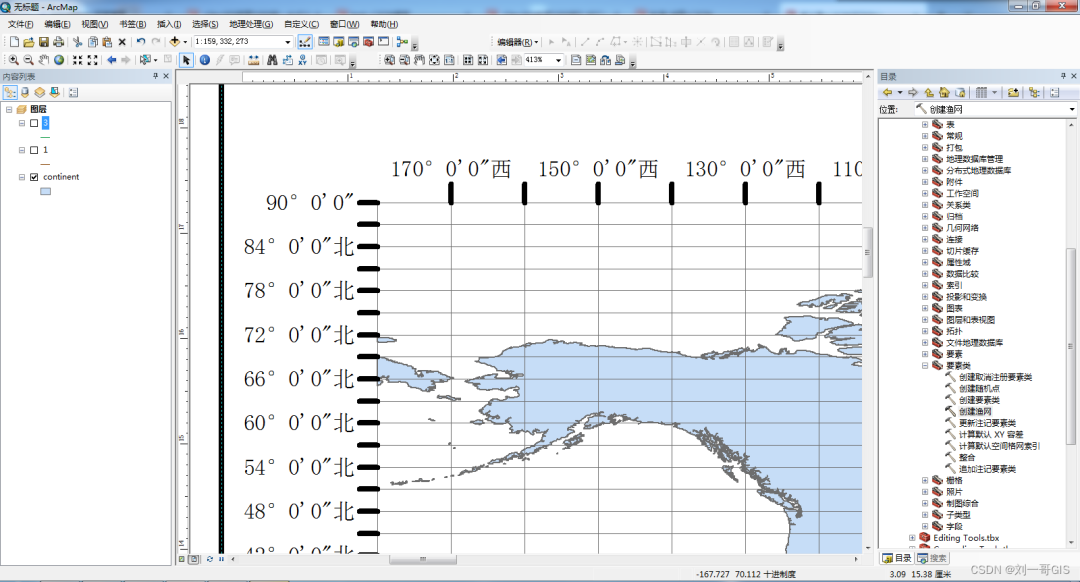
Task: Select the Zoom In magnifier tool
Action: pyautogui.click(x=13, y=60)
